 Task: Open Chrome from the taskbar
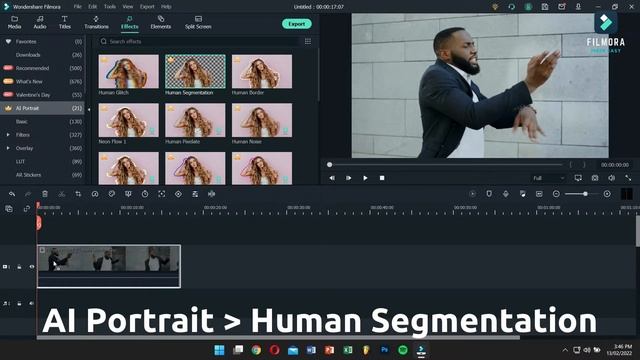(256, 350)
